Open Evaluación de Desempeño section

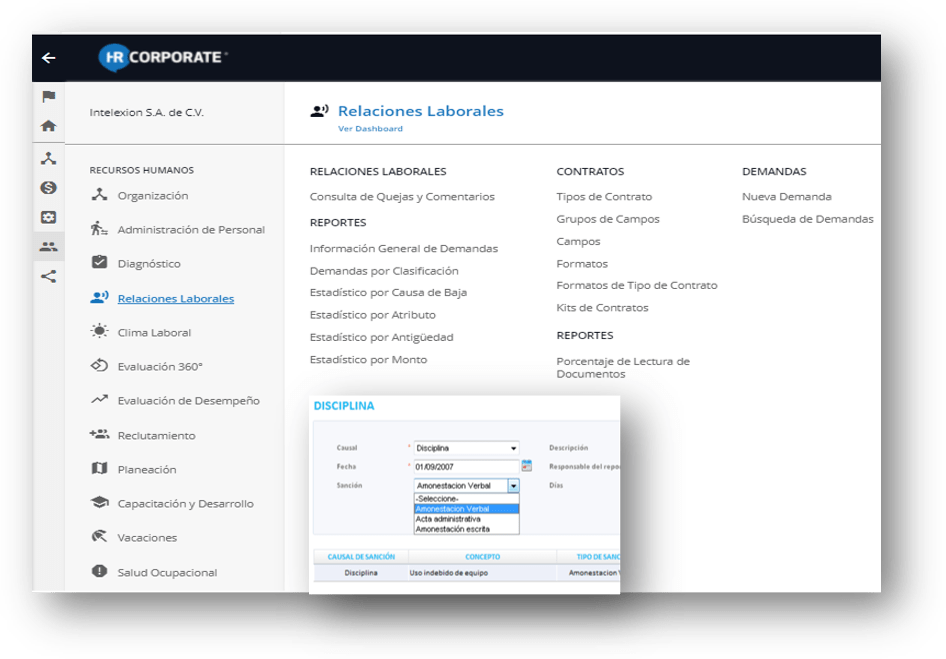tap(188, 401)
